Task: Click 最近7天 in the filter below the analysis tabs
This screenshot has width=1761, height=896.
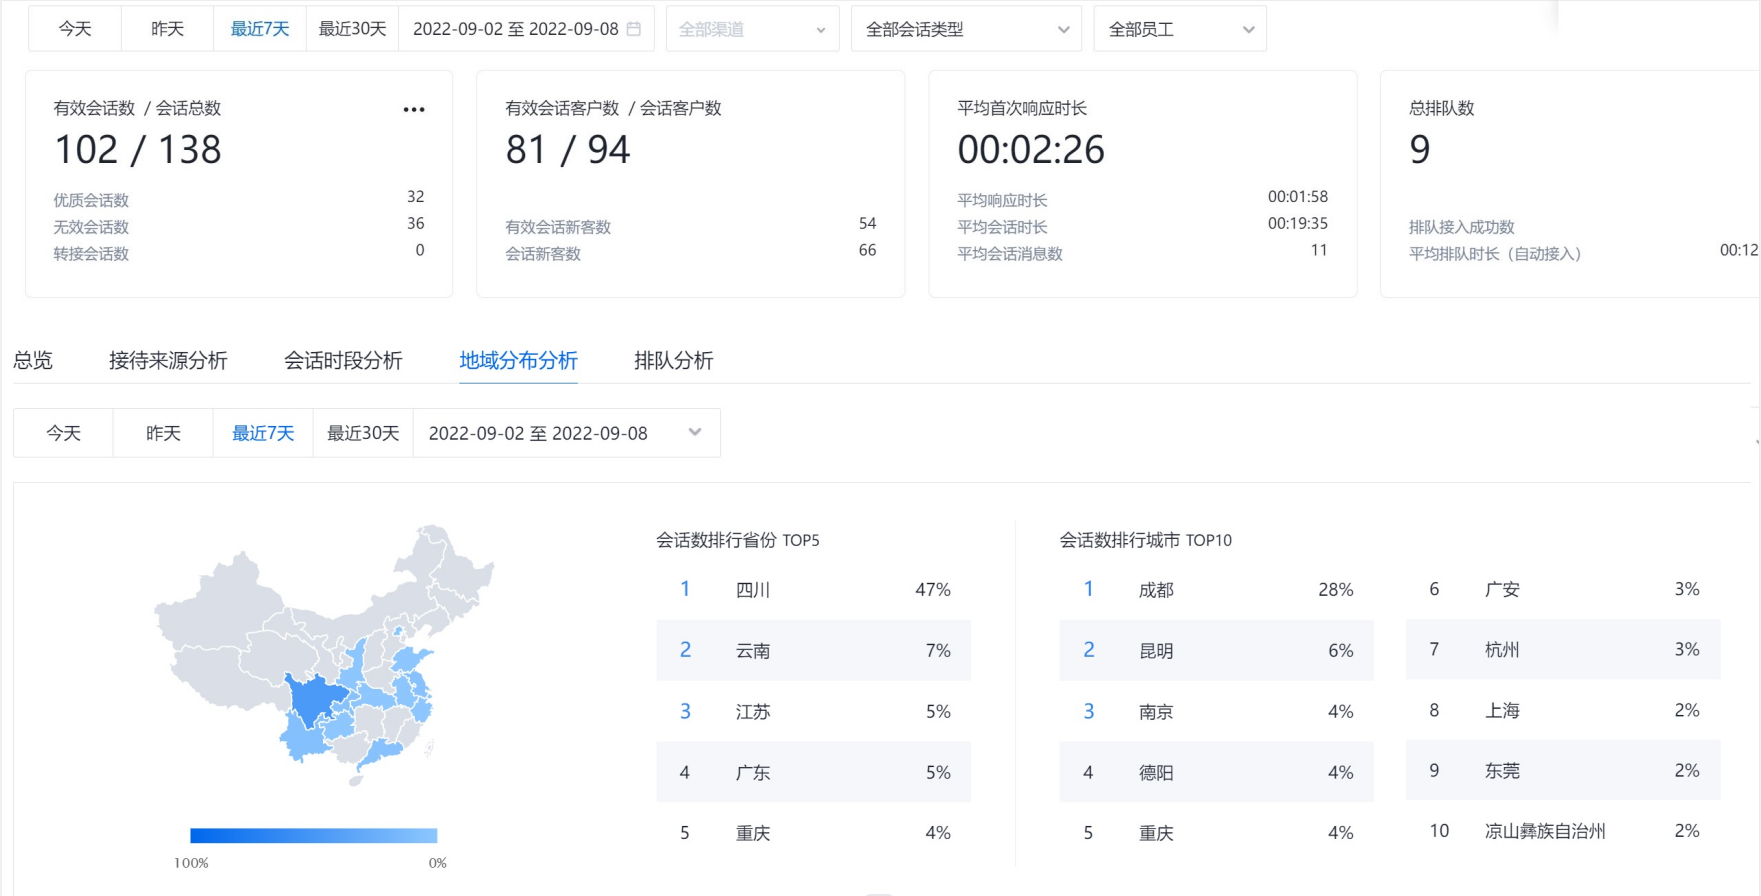Action: click(x=263, y=433)
